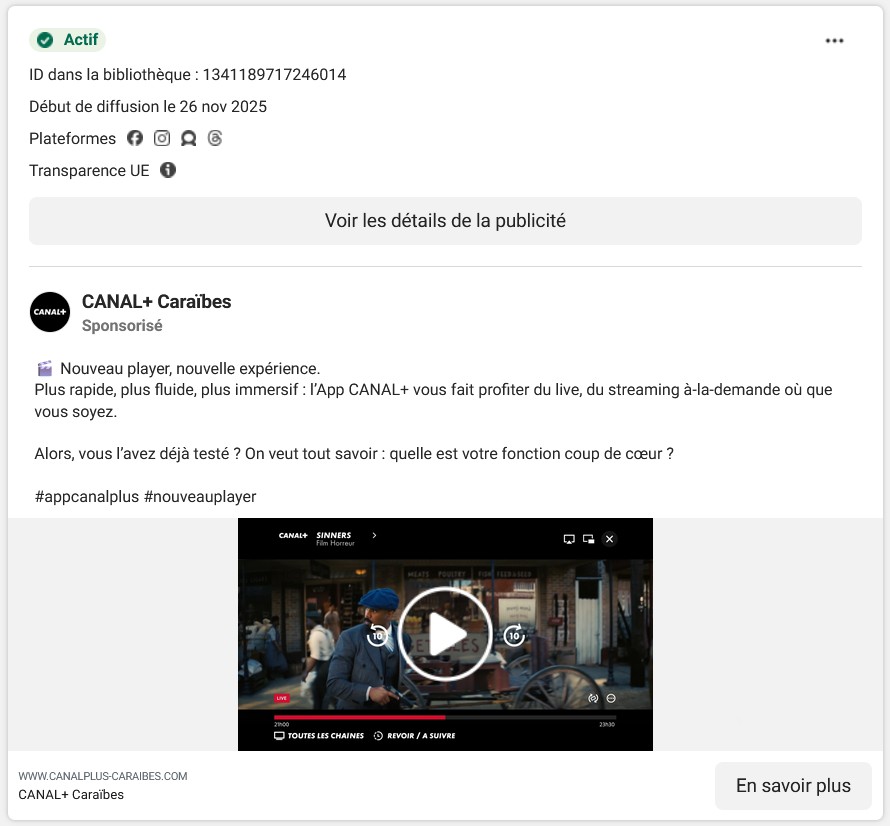Viewport: 890px width, 826px height.
Task: Click the cast-to-TV icon in the player
Action: coord(569,539)
